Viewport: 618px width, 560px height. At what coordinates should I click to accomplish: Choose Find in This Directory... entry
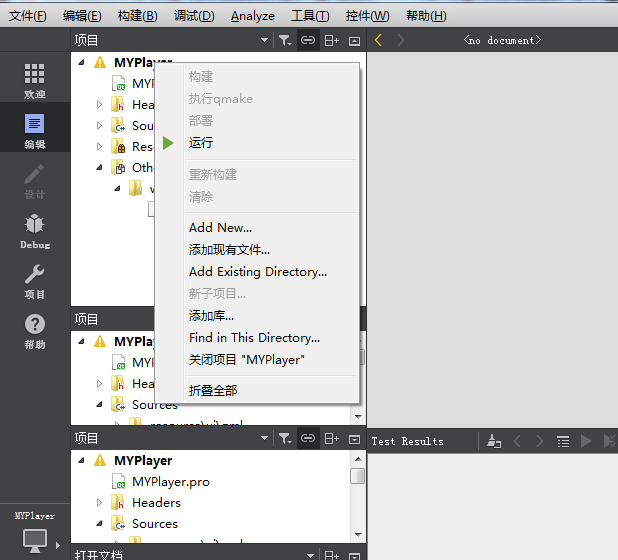[x=257, y=338]
